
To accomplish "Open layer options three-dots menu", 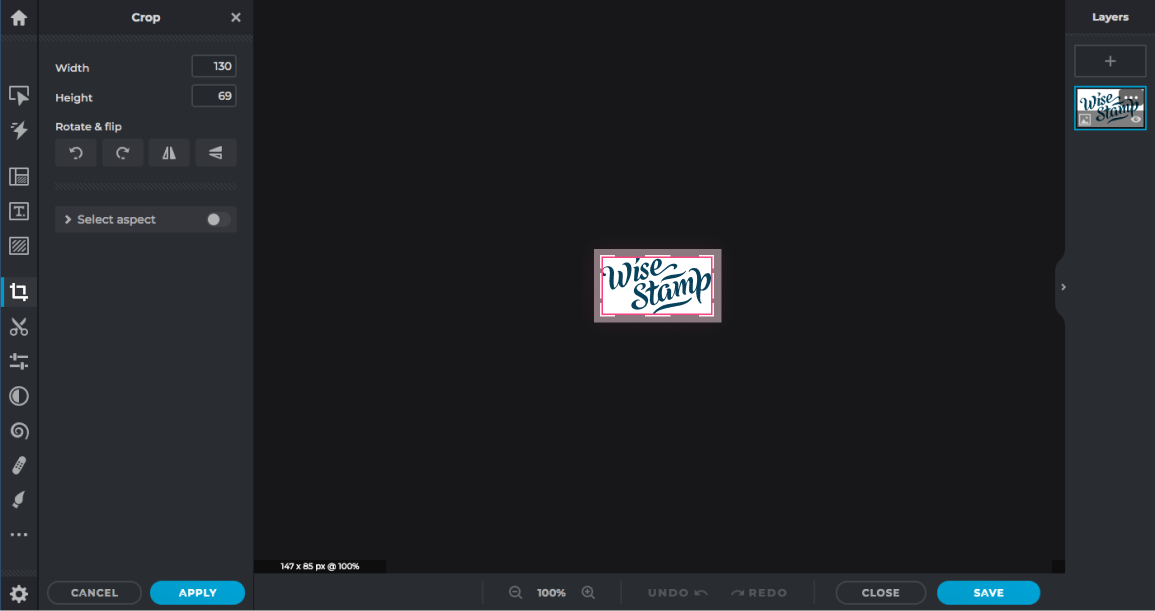I will point(1131,97).
